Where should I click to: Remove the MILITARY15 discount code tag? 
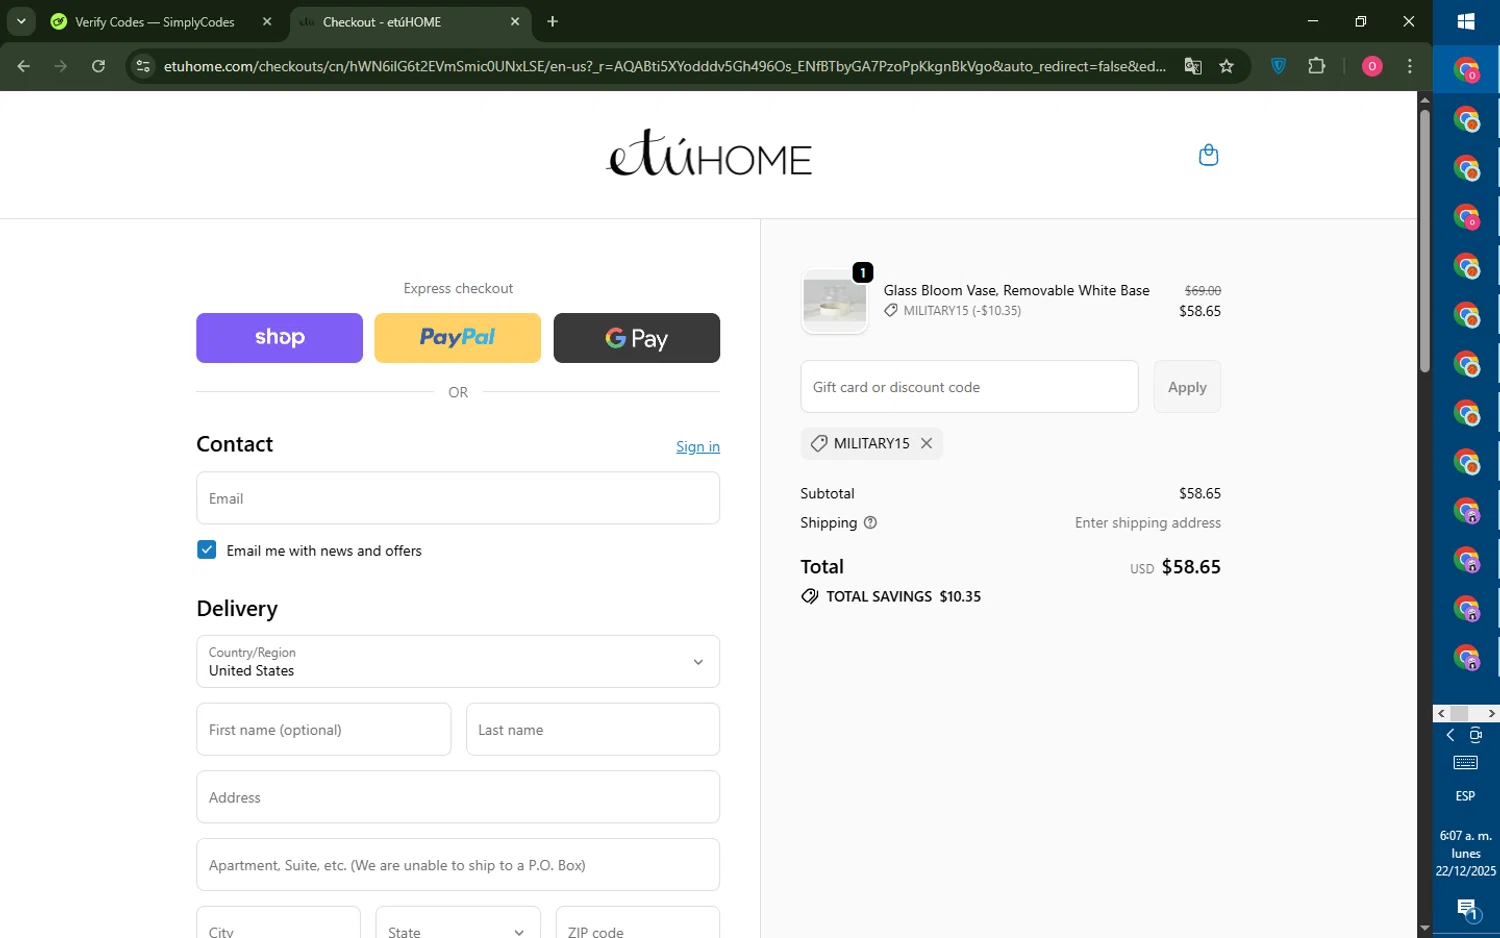tap(926, 443)
